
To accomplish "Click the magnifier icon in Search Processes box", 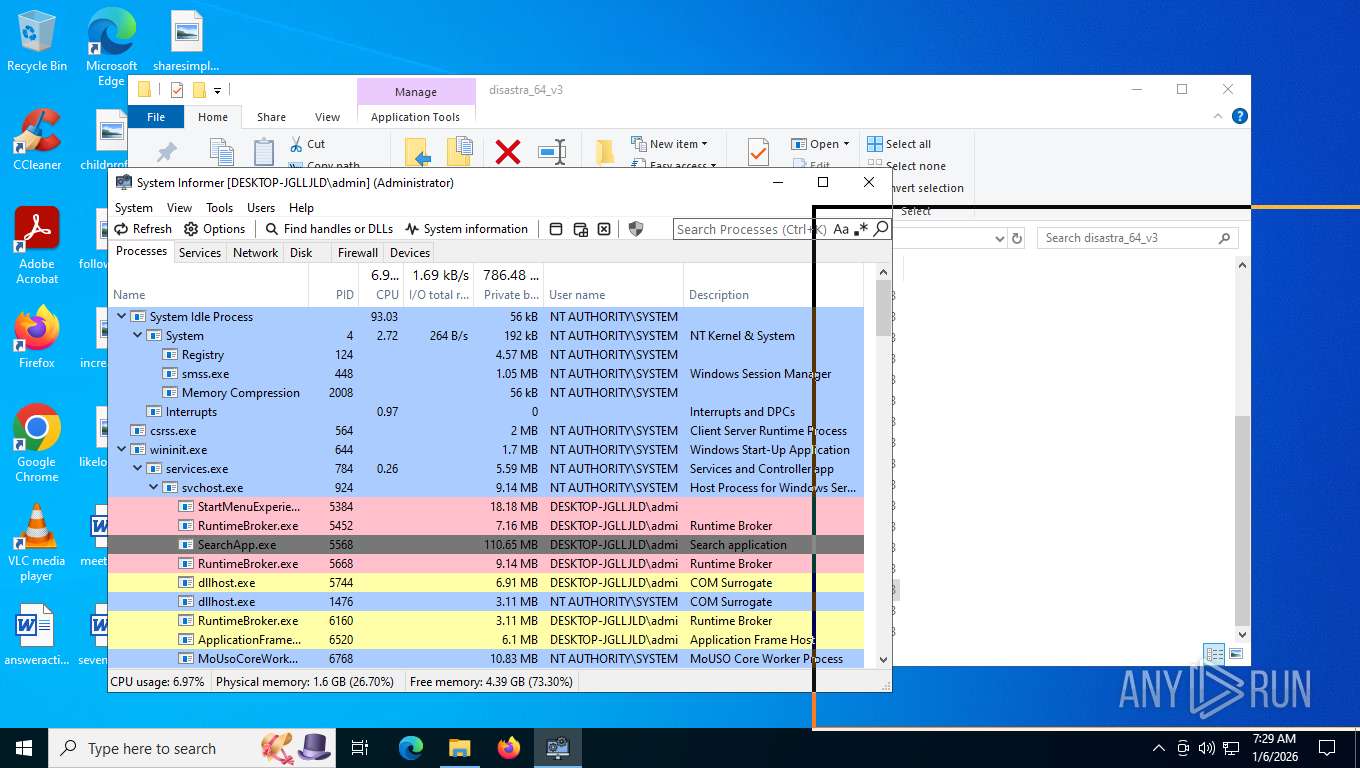I will pyautogui.click(x=880, y=229).
